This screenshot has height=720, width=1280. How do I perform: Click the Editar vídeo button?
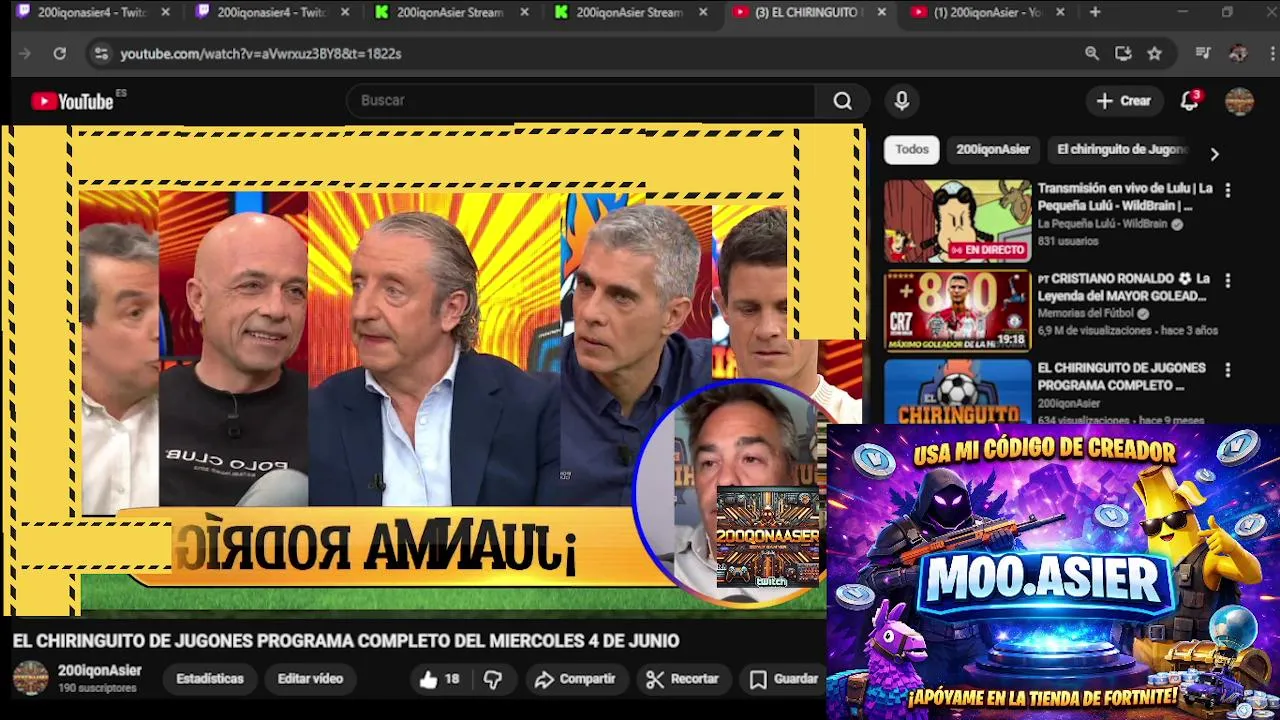click(x=310, y=679)
